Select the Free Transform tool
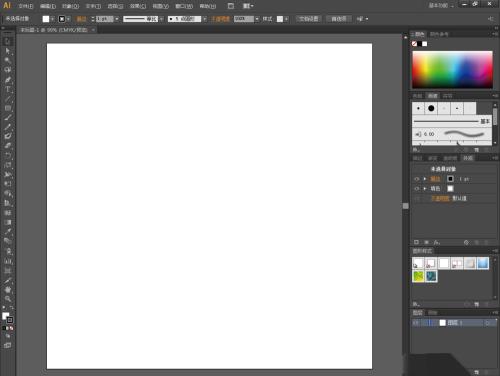This screenshot has width=500, height=376. click(x=8, y=184)
